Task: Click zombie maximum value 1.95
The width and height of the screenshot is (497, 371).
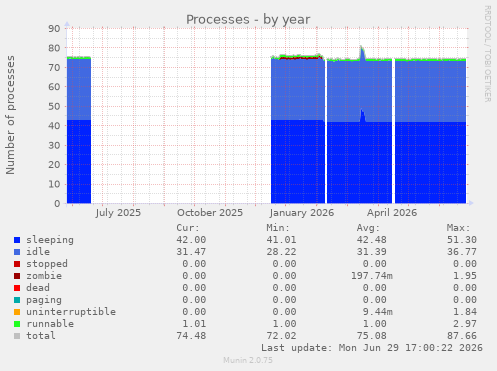Action: 465,276
